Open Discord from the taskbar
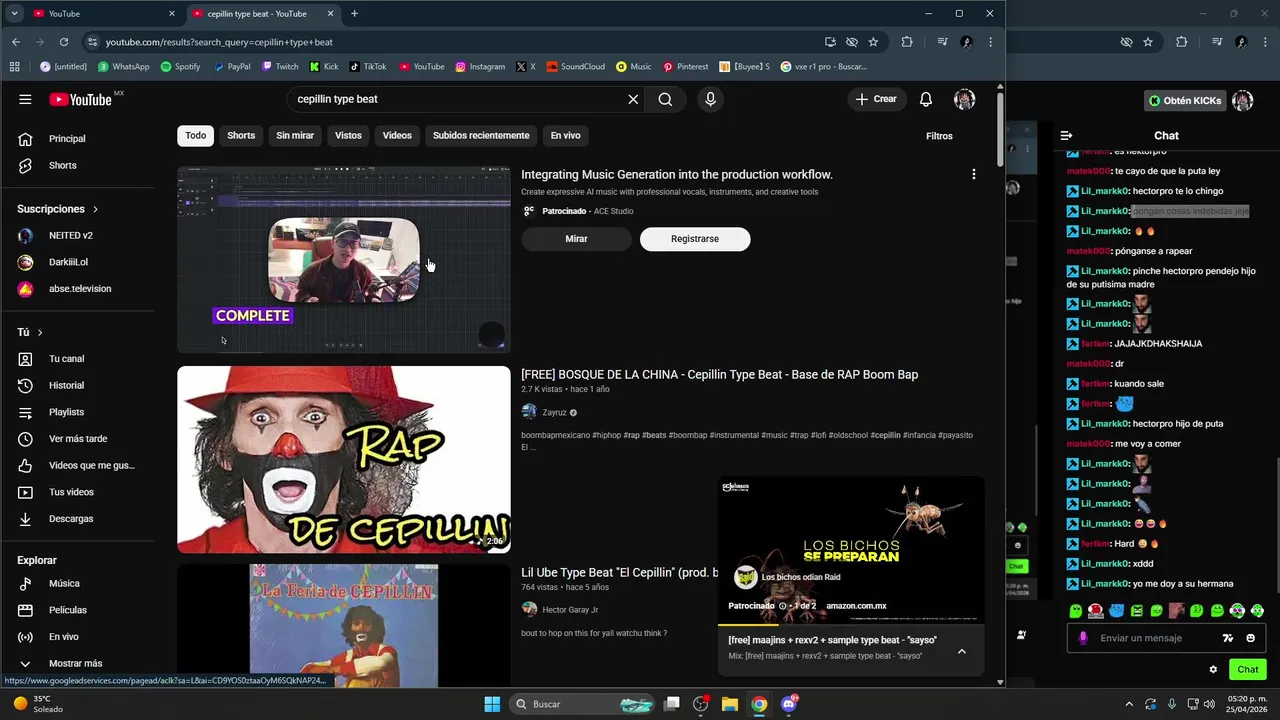The height and width of the screenshot is (720, 1280). pyautogui.click(x=789, y=704)
